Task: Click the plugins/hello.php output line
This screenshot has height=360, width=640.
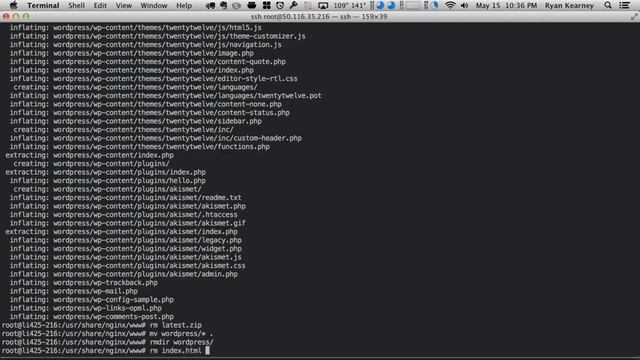Action: point(108,181)
